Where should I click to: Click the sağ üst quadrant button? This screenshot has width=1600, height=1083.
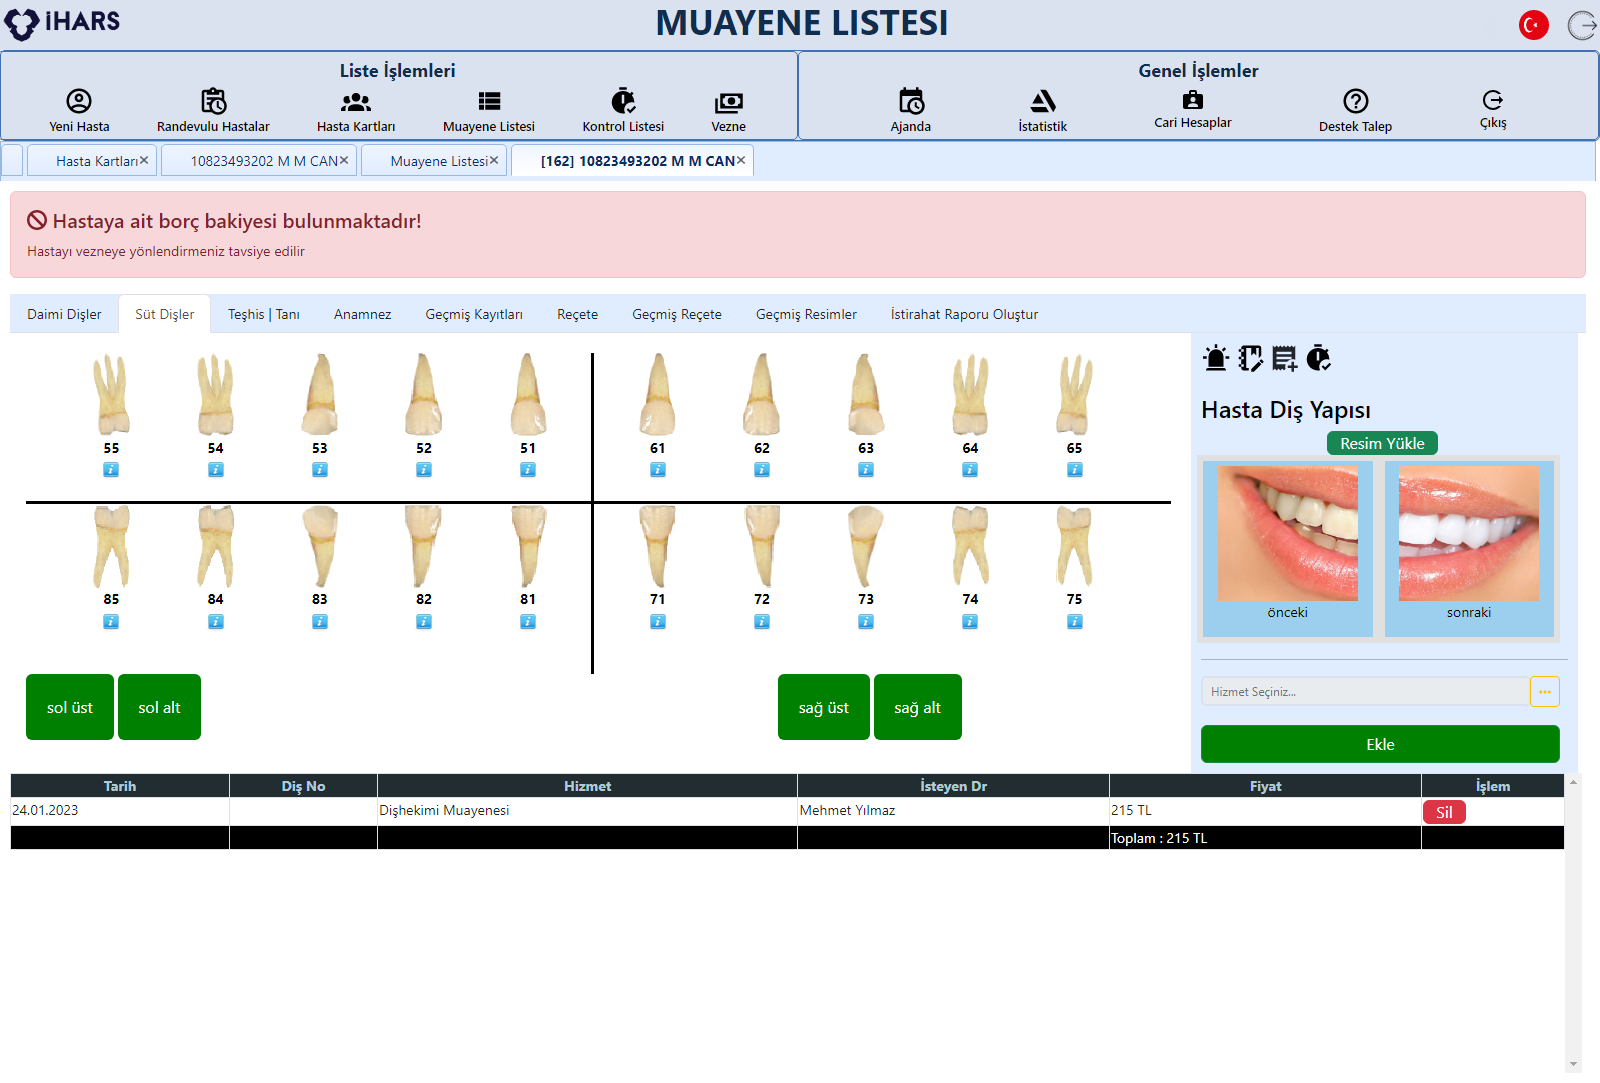(x=823, y=707)
